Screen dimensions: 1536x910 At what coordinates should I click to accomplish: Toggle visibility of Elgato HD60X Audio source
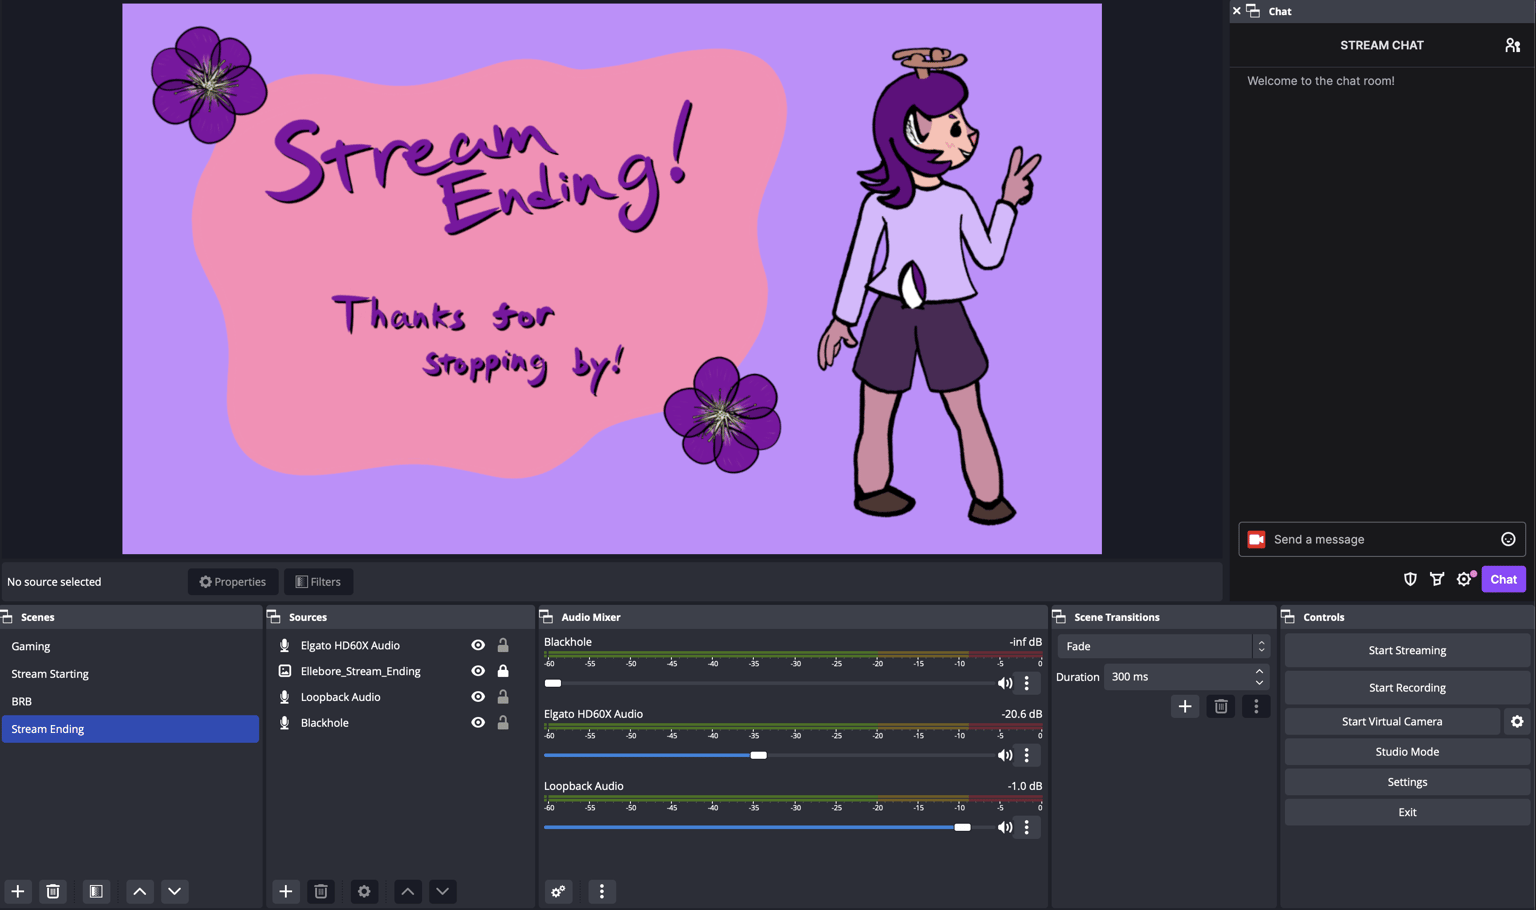click(478, 645)
